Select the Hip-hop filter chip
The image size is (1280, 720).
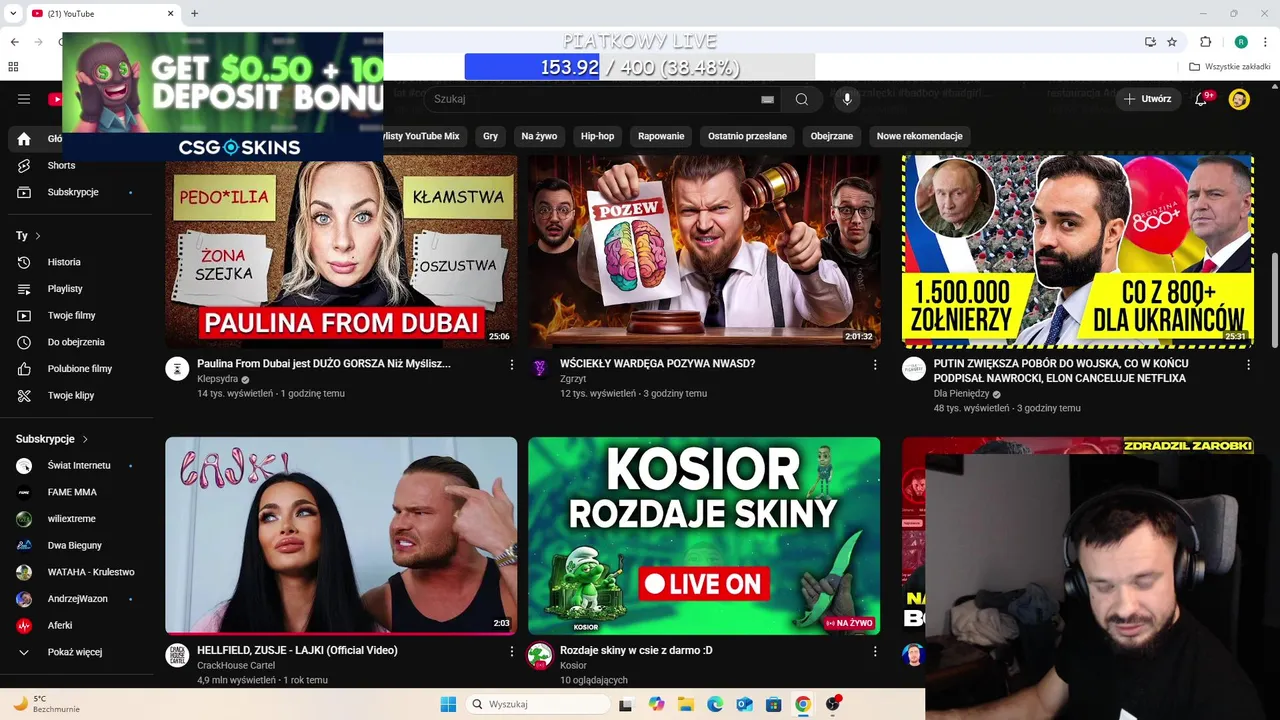tap(598, 136)
